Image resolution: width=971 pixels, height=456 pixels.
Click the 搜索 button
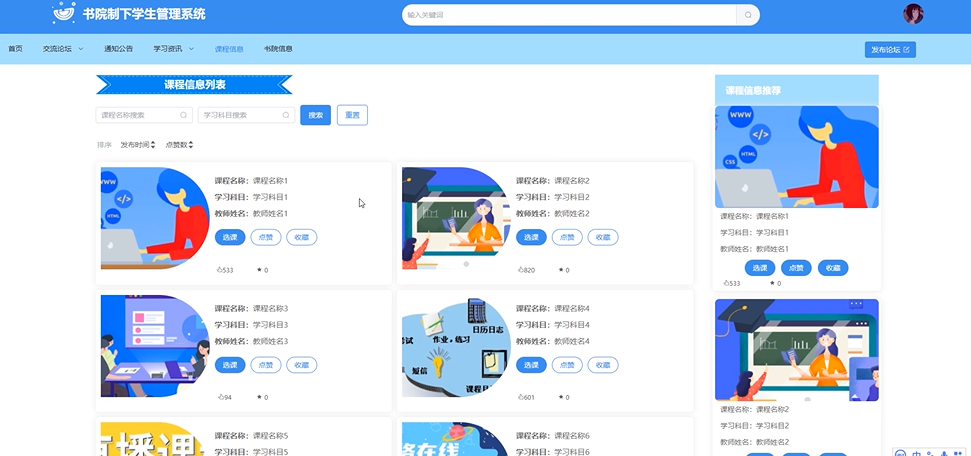(315, 115)
